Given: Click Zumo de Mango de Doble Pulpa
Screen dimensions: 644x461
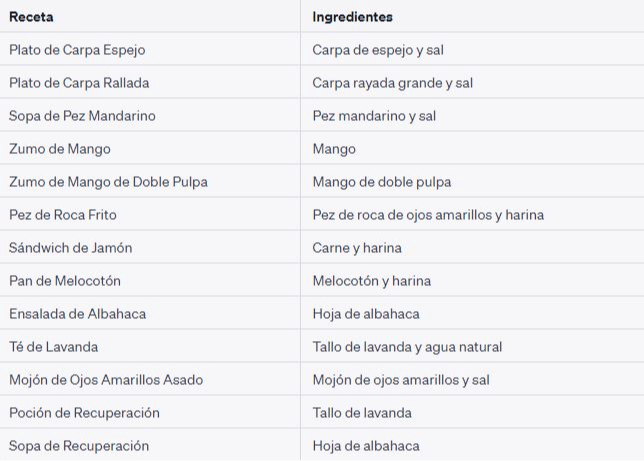Looking at the screenshot, I should [x=108, y=182].
